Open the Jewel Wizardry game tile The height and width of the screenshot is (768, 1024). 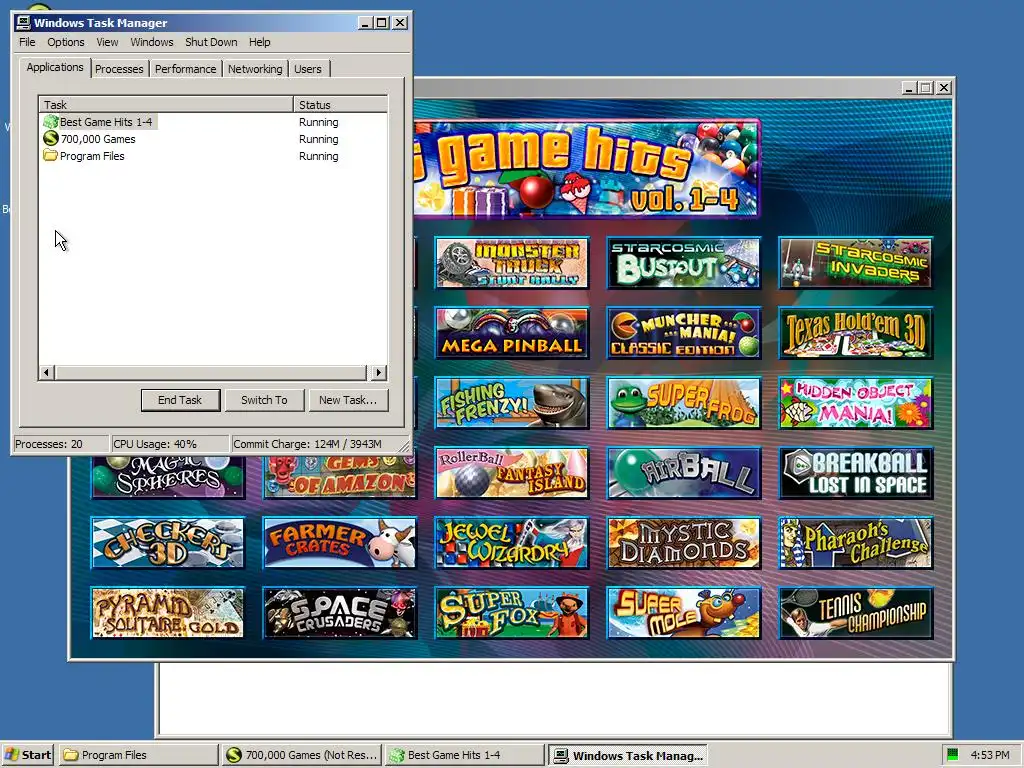pos(512,543)
